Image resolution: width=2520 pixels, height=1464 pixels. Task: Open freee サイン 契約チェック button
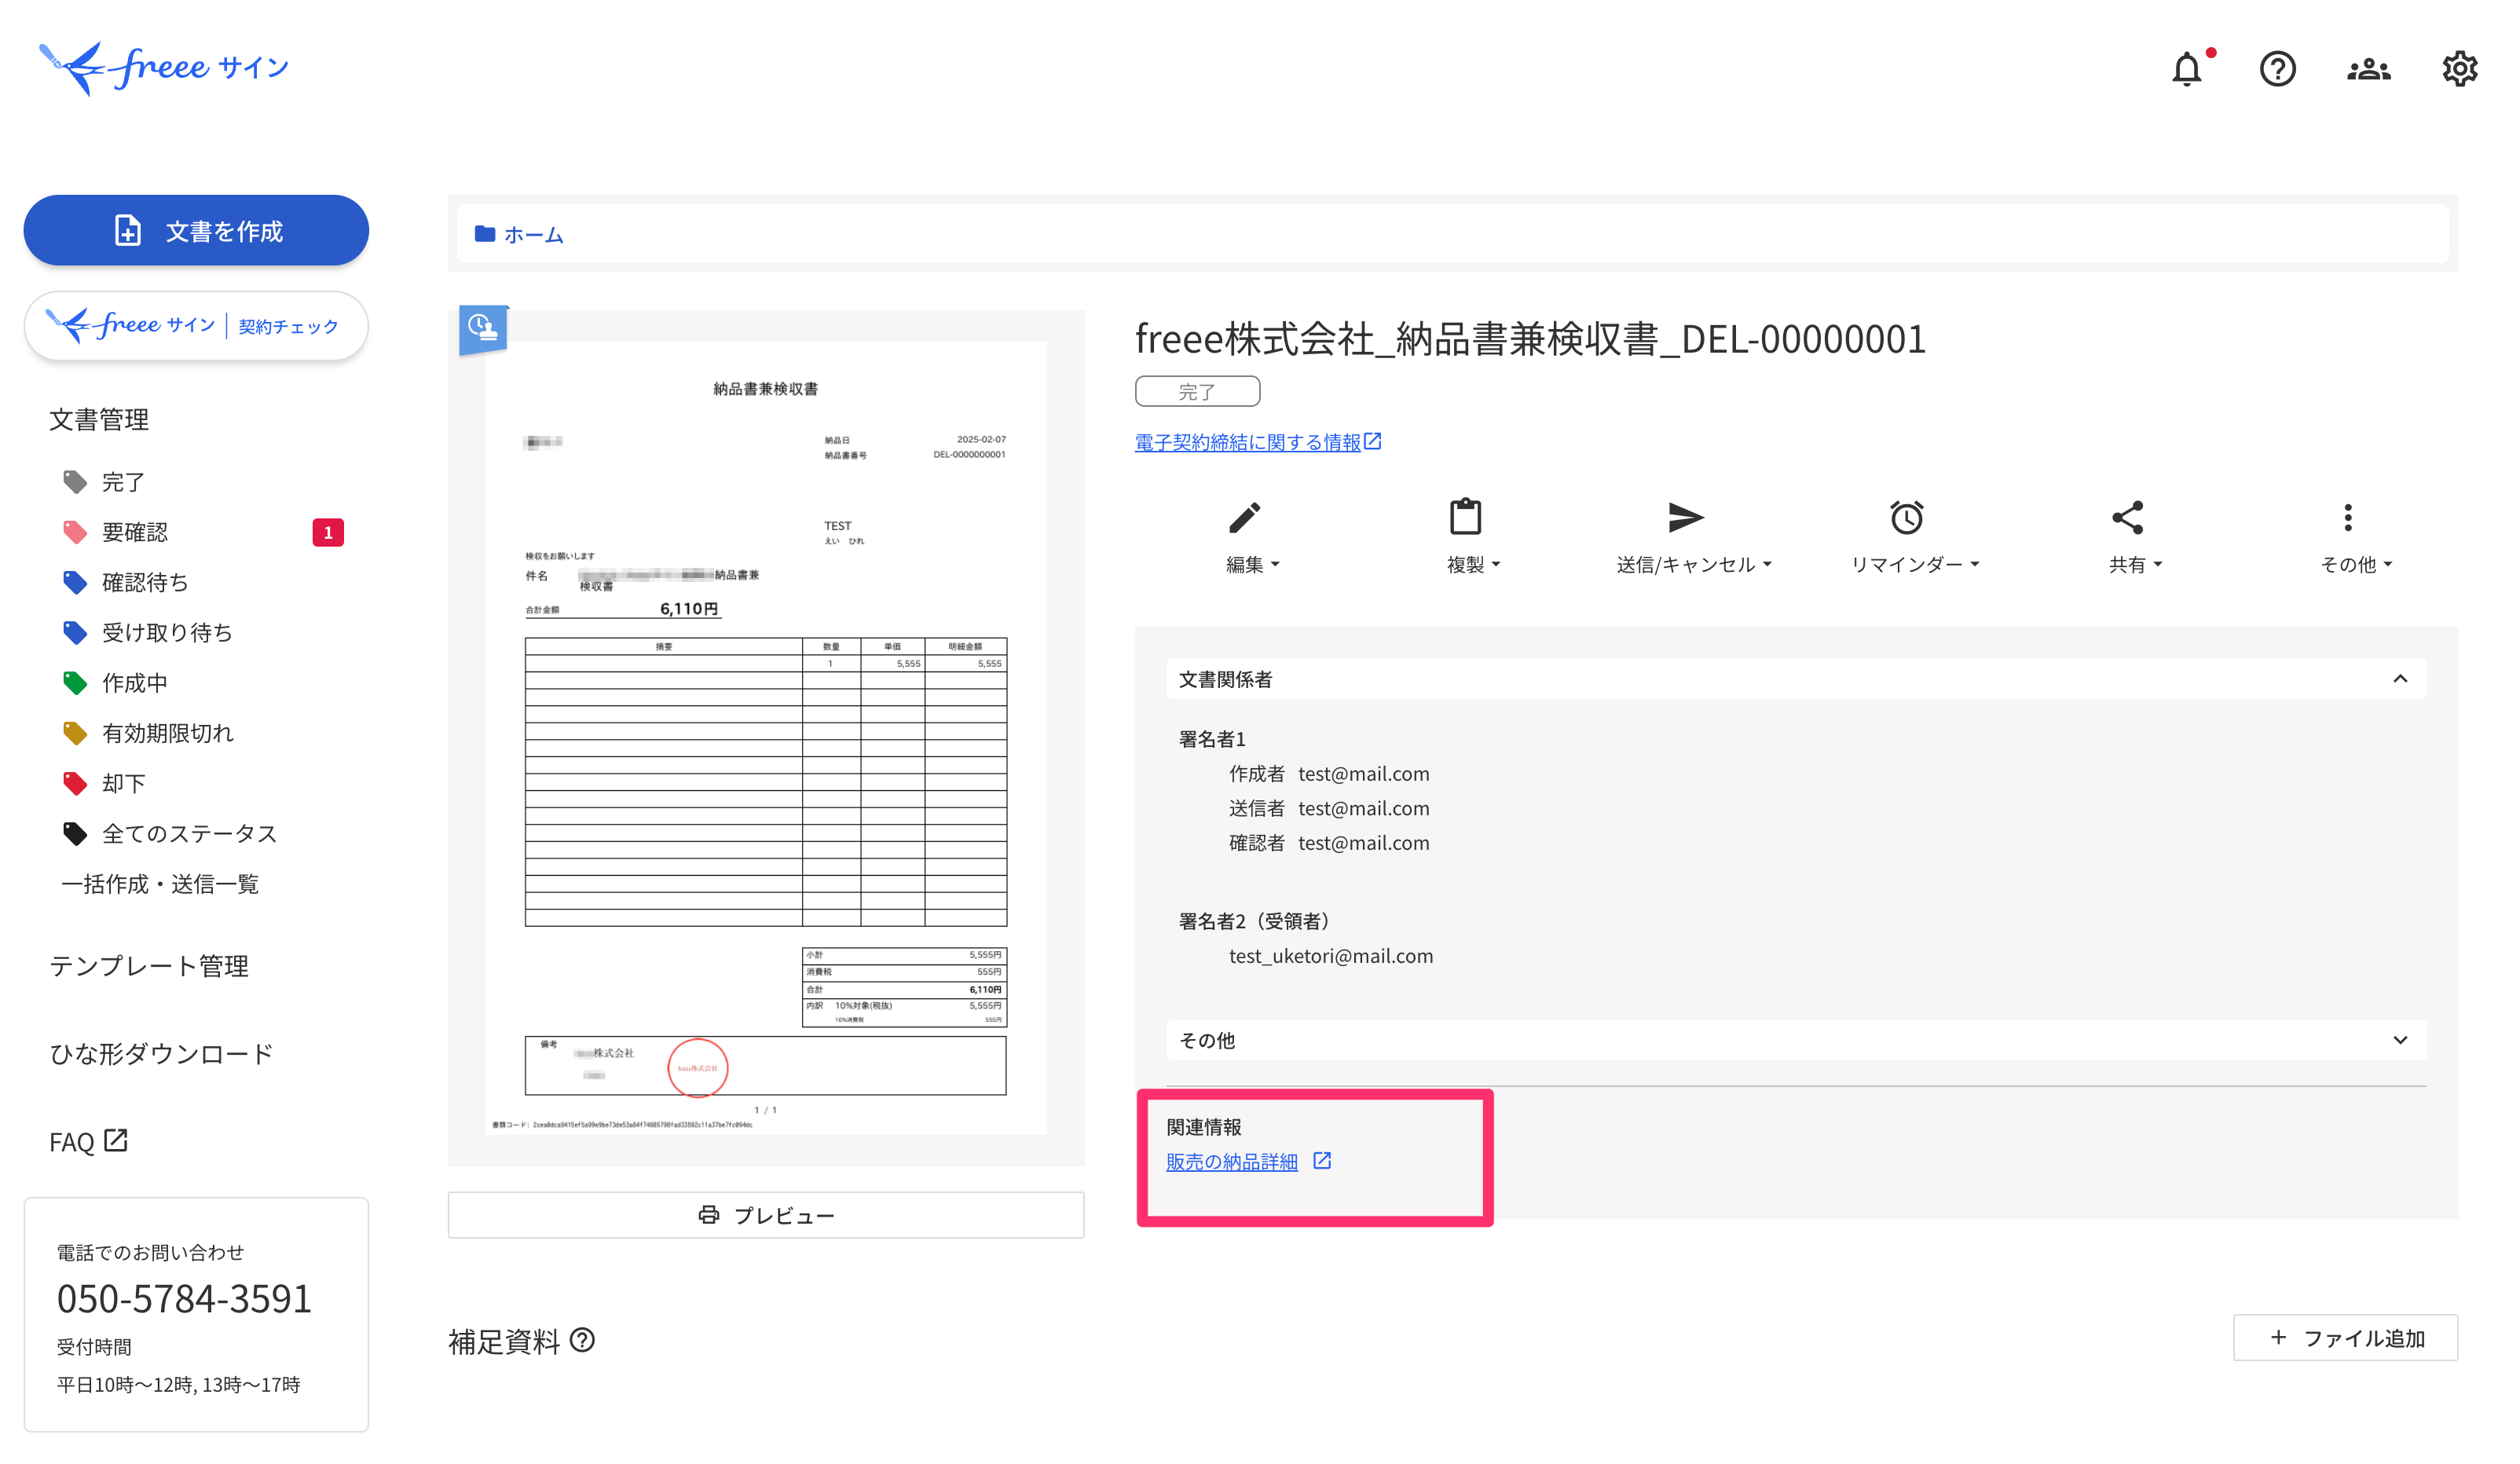coord(196,326)
